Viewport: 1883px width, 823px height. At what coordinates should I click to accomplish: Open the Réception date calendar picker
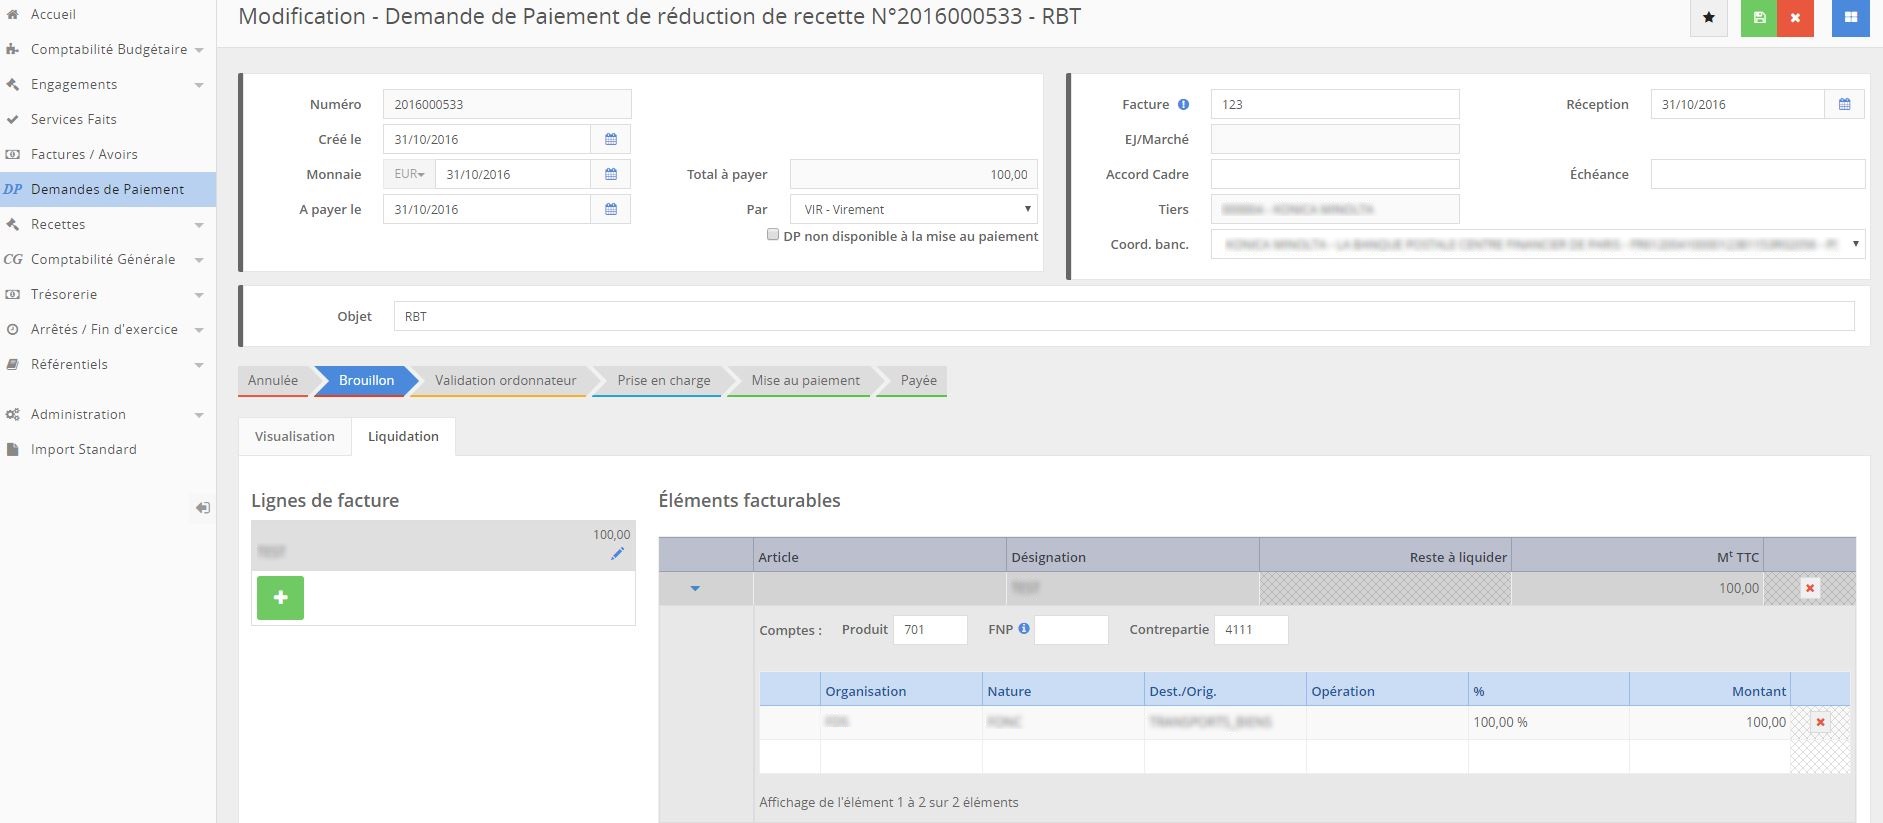coord(1844,105)
